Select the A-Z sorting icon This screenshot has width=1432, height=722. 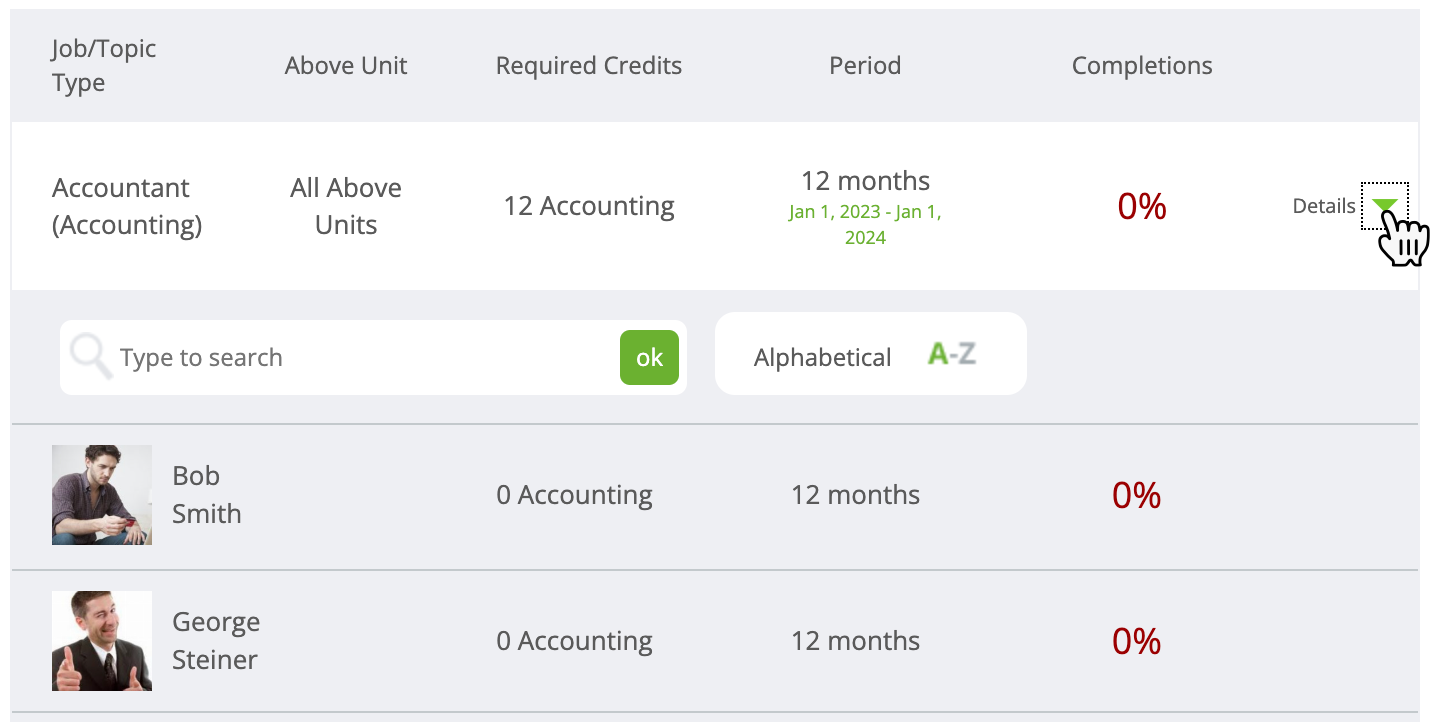[950, 353]
